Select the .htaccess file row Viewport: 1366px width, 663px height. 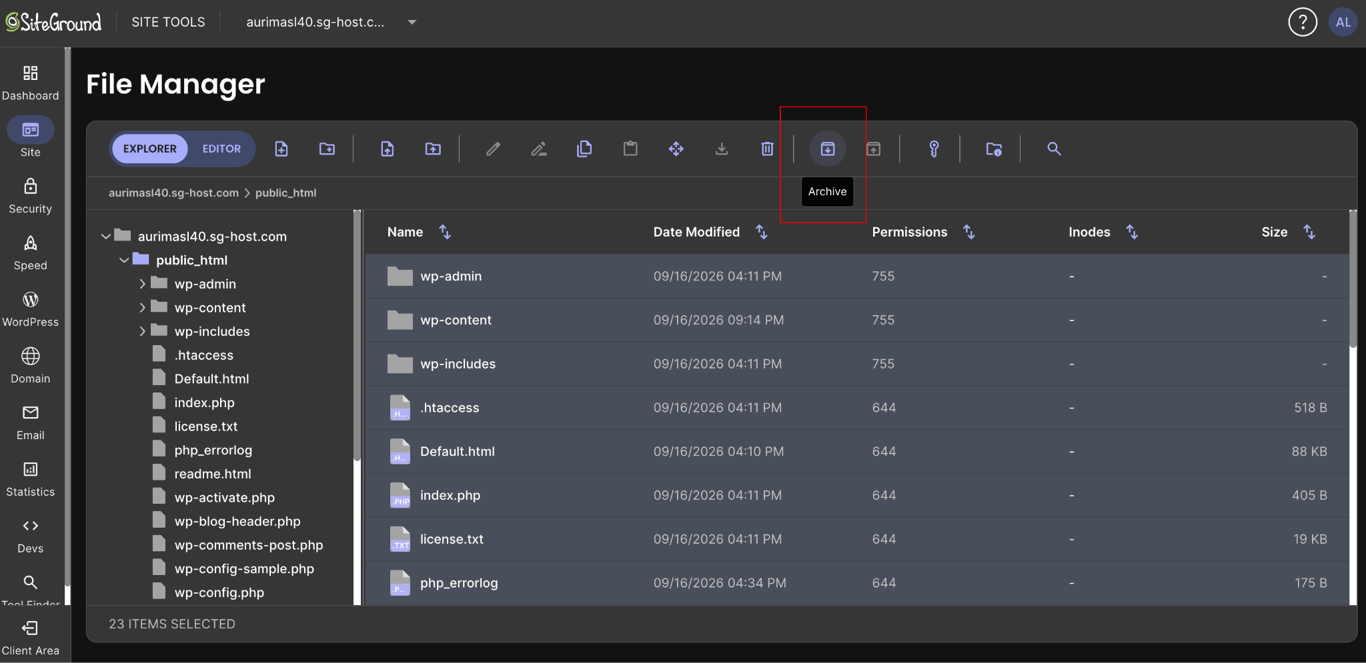pyautogui.click(x=857, y=408)
